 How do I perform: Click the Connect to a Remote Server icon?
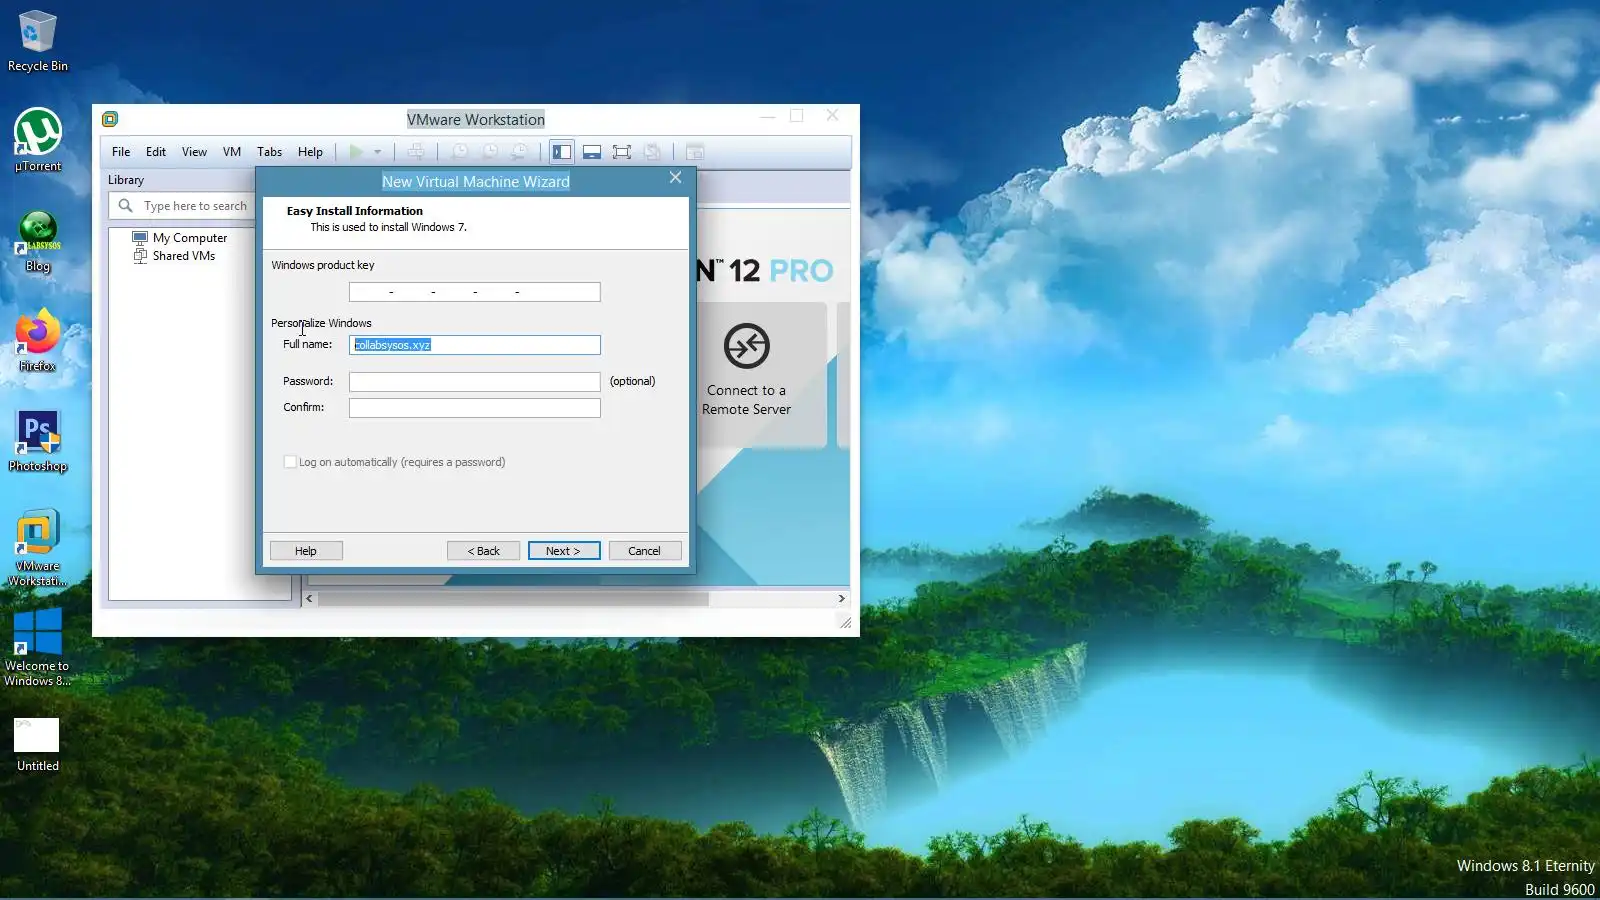pyautogui.click(x=746, y=346)
